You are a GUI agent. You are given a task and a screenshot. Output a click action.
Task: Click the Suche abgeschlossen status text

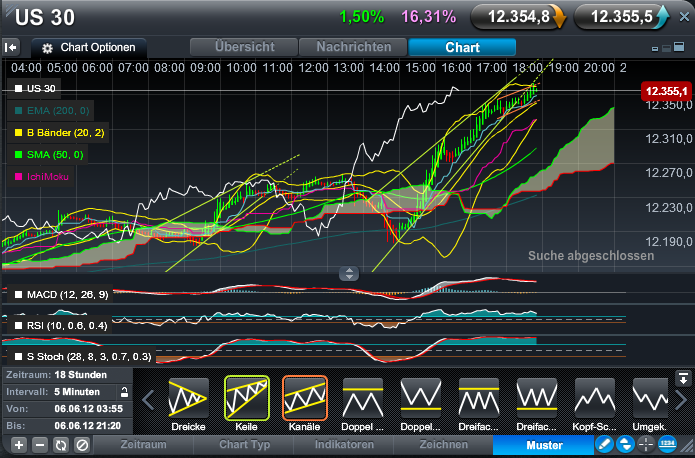pos(591,256)
